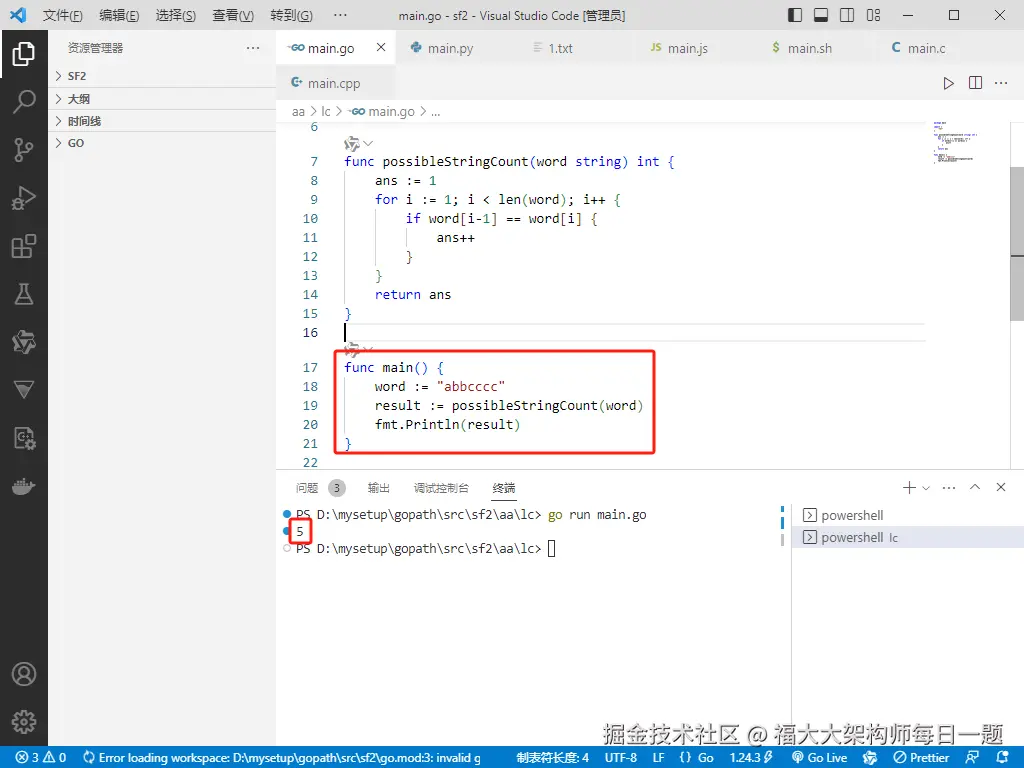Open the 查看(V) menu
Viewport: 1024px width, 768px height.
232,15
